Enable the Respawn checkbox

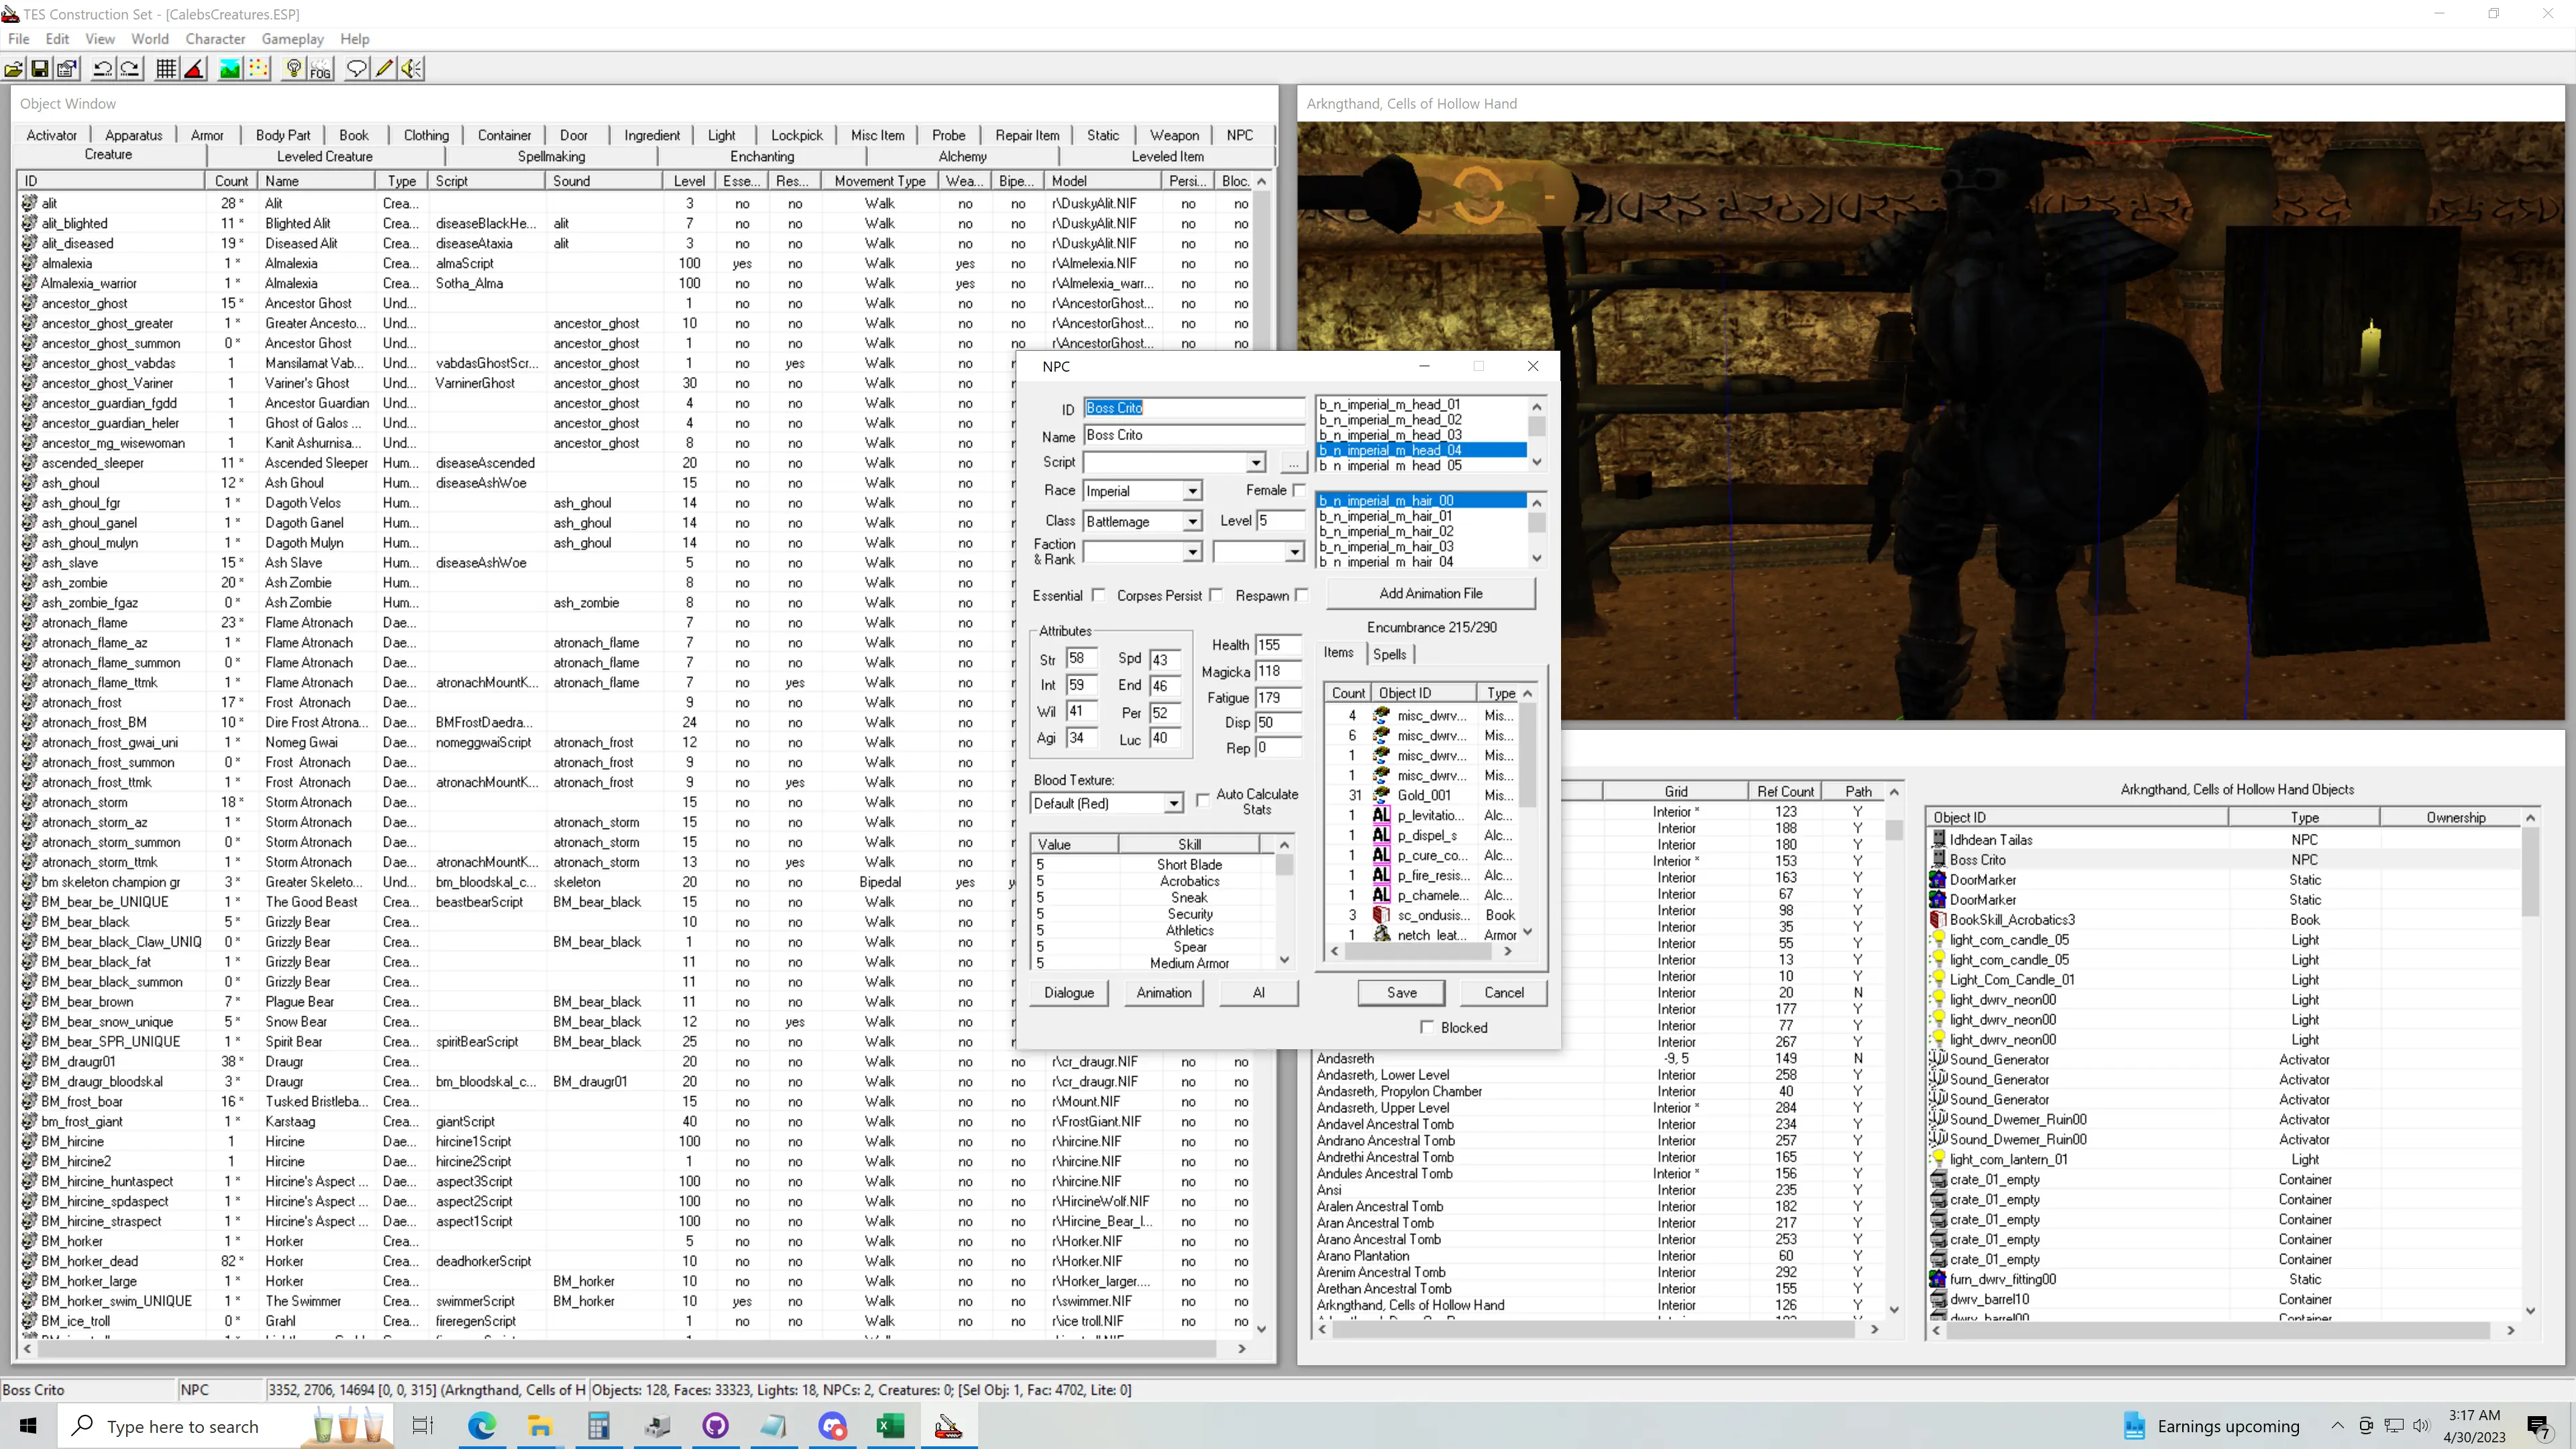[x=1302, y=595]
